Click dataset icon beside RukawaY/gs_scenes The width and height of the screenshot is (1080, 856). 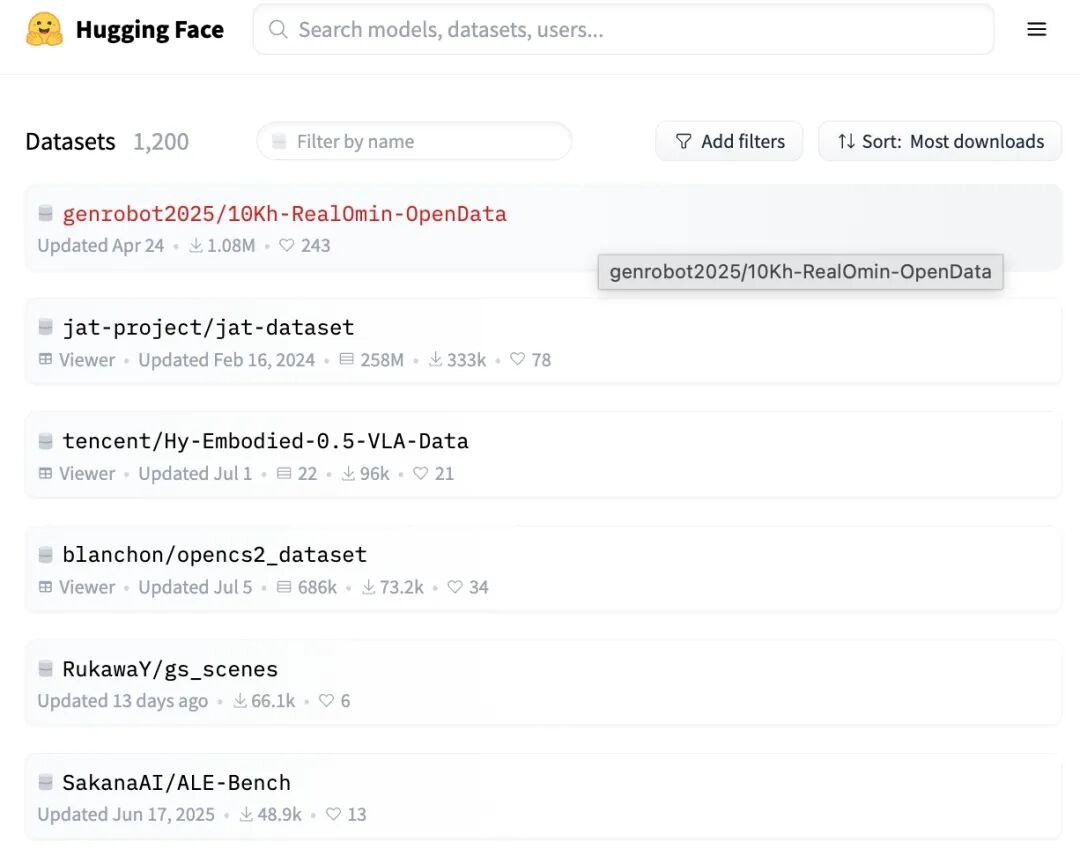tap(45, 668)
